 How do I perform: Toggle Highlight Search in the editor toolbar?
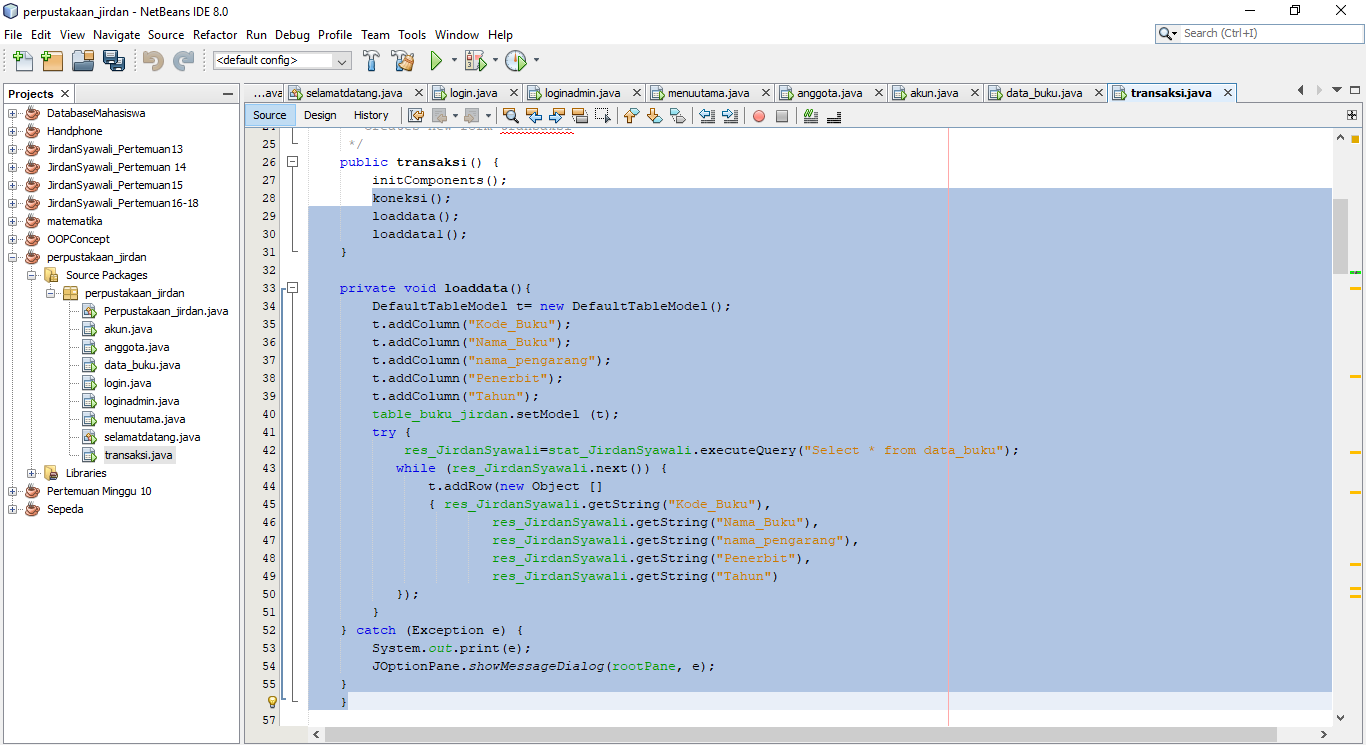tap(580, 116)
